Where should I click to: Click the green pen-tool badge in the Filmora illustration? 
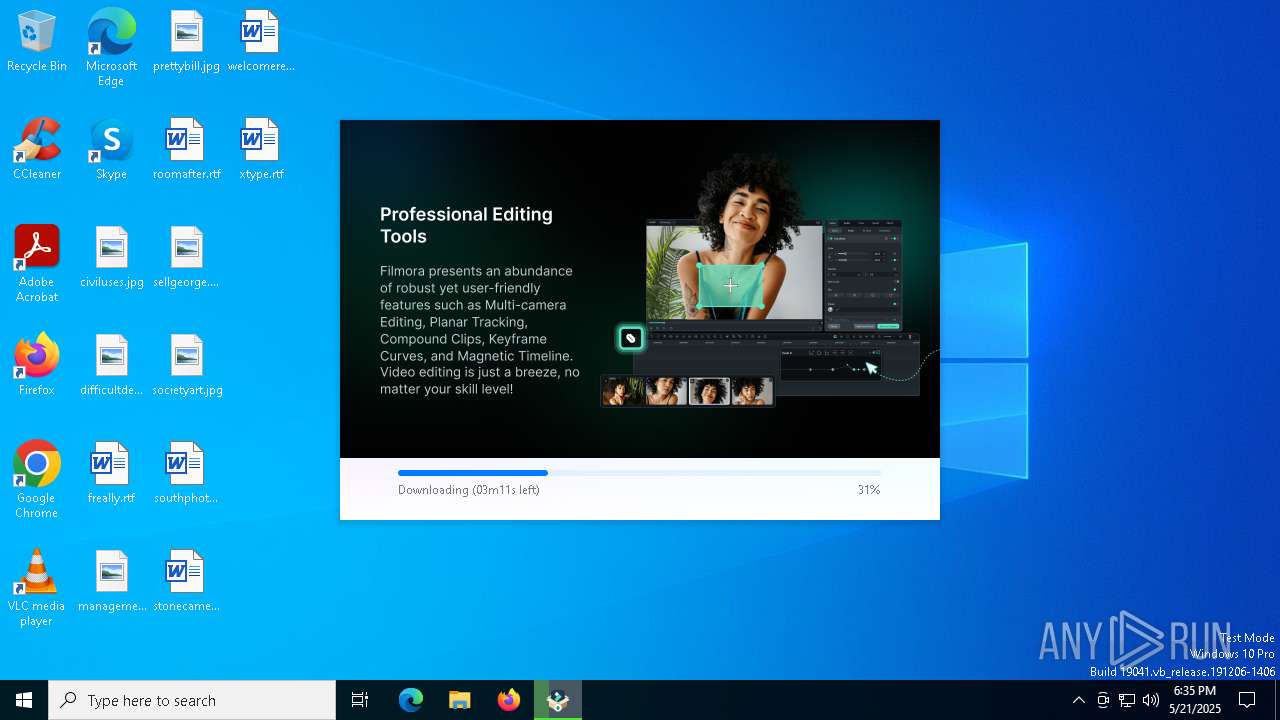(x=631, y=339)
